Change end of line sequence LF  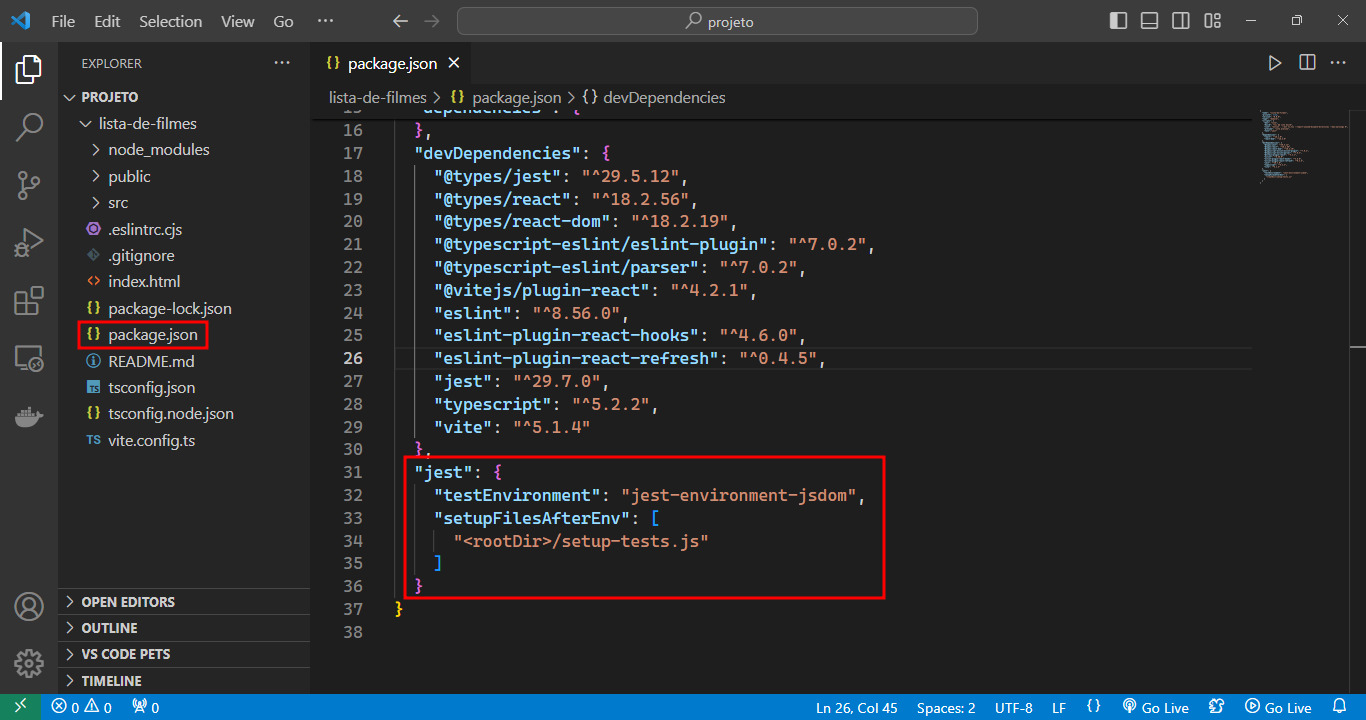pyautogui.click(x=1059, y=707)
